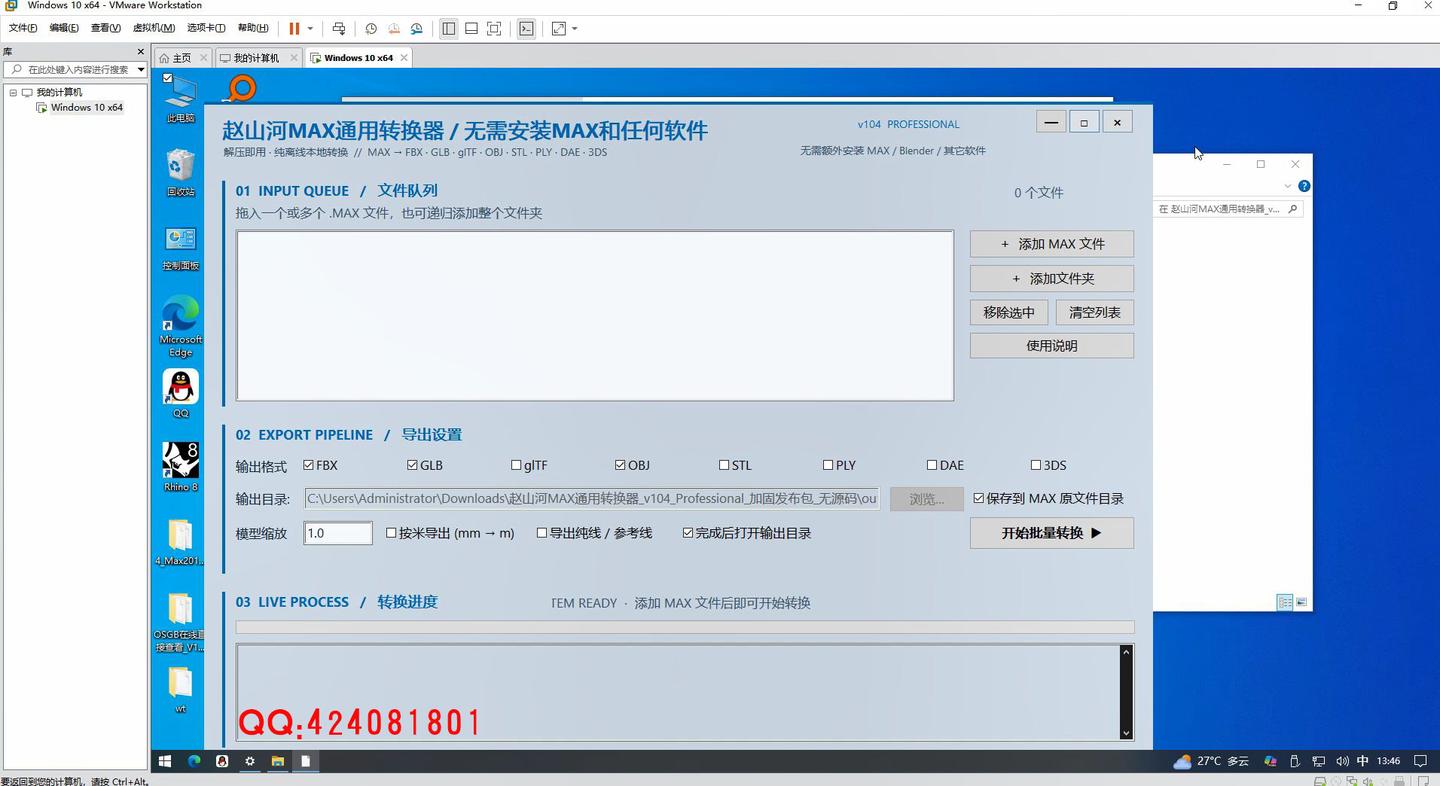Click 添加 MAX 文件 button
The image size is (1440, 786).
(x=1052, y=244)
